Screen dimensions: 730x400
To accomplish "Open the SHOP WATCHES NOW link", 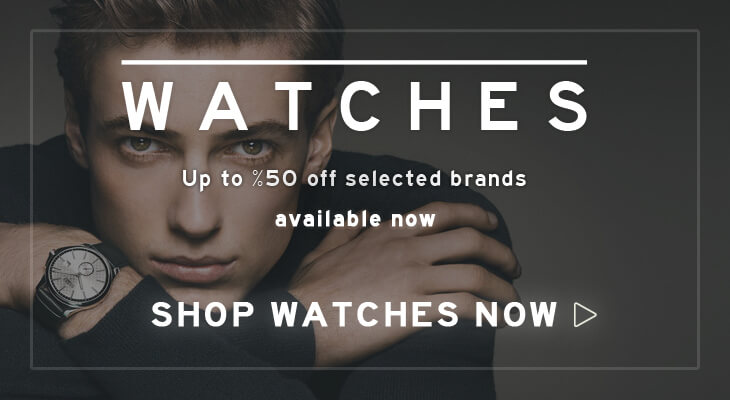I will [374, 314].
